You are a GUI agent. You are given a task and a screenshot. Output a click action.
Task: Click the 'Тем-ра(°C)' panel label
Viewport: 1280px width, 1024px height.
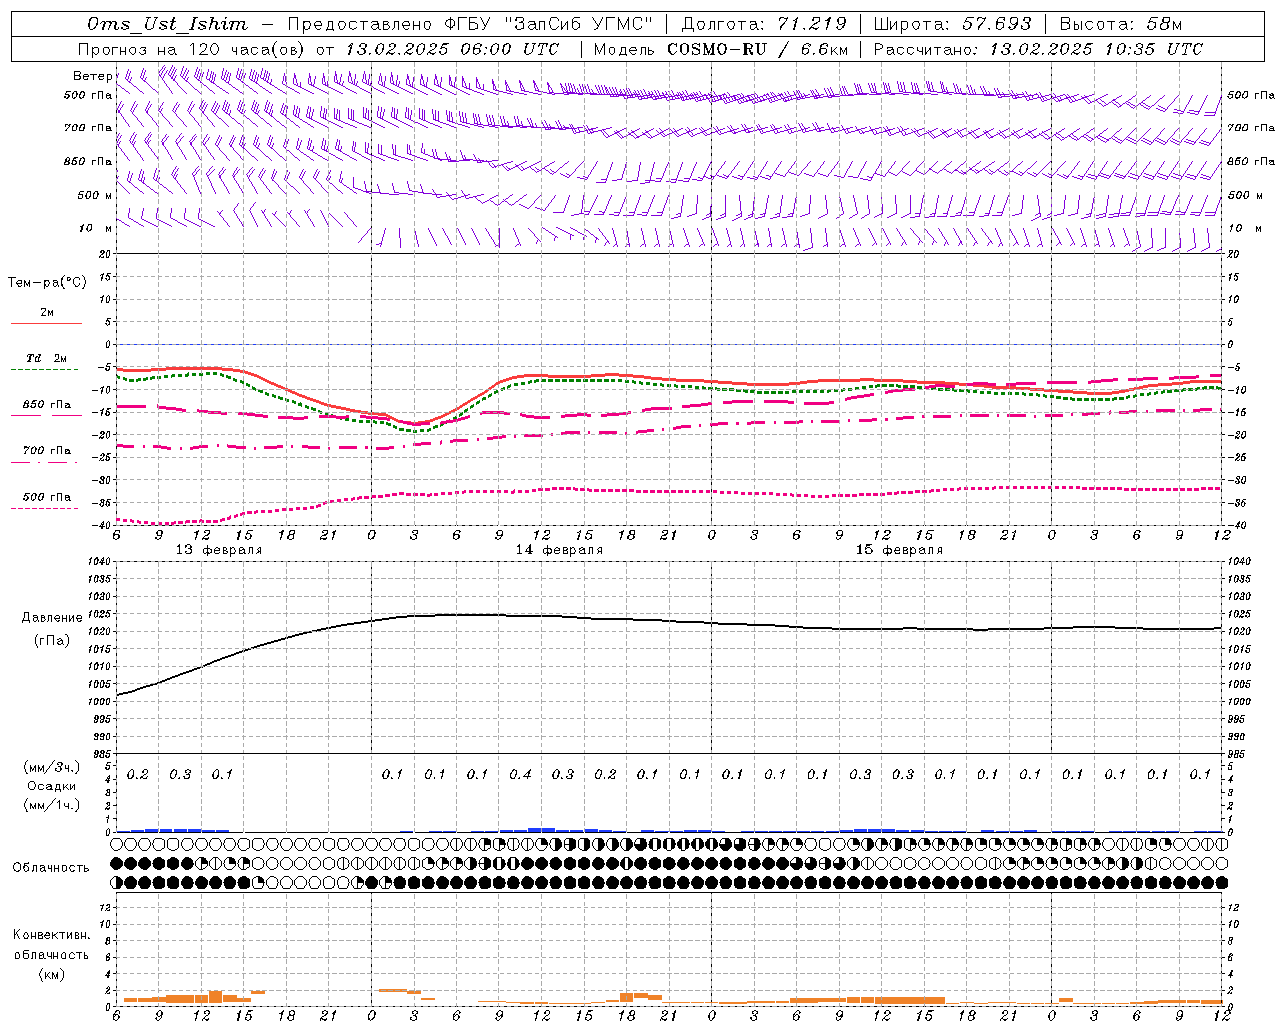[x=47, y=283]
